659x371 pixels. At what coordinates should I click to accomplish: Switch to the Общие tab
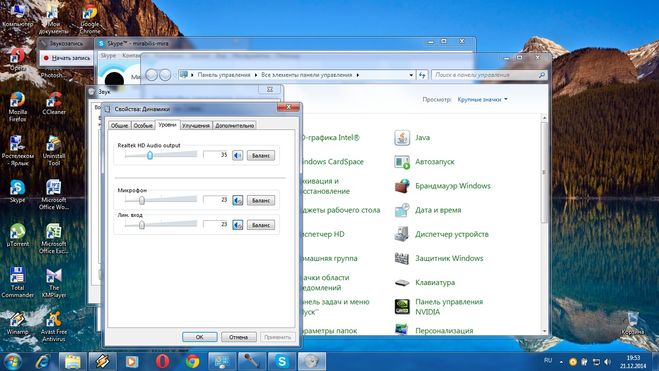tap(119, 126)
